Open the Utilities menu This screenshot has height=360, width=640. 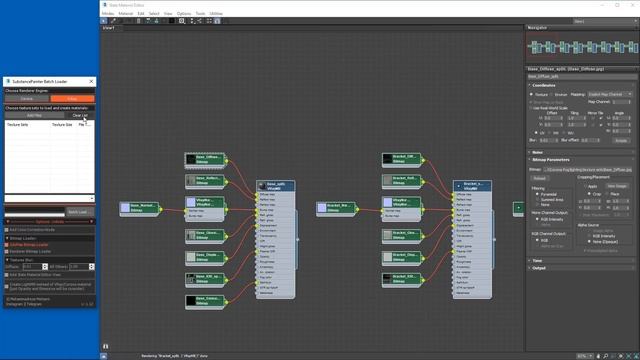tap(216, 13)
